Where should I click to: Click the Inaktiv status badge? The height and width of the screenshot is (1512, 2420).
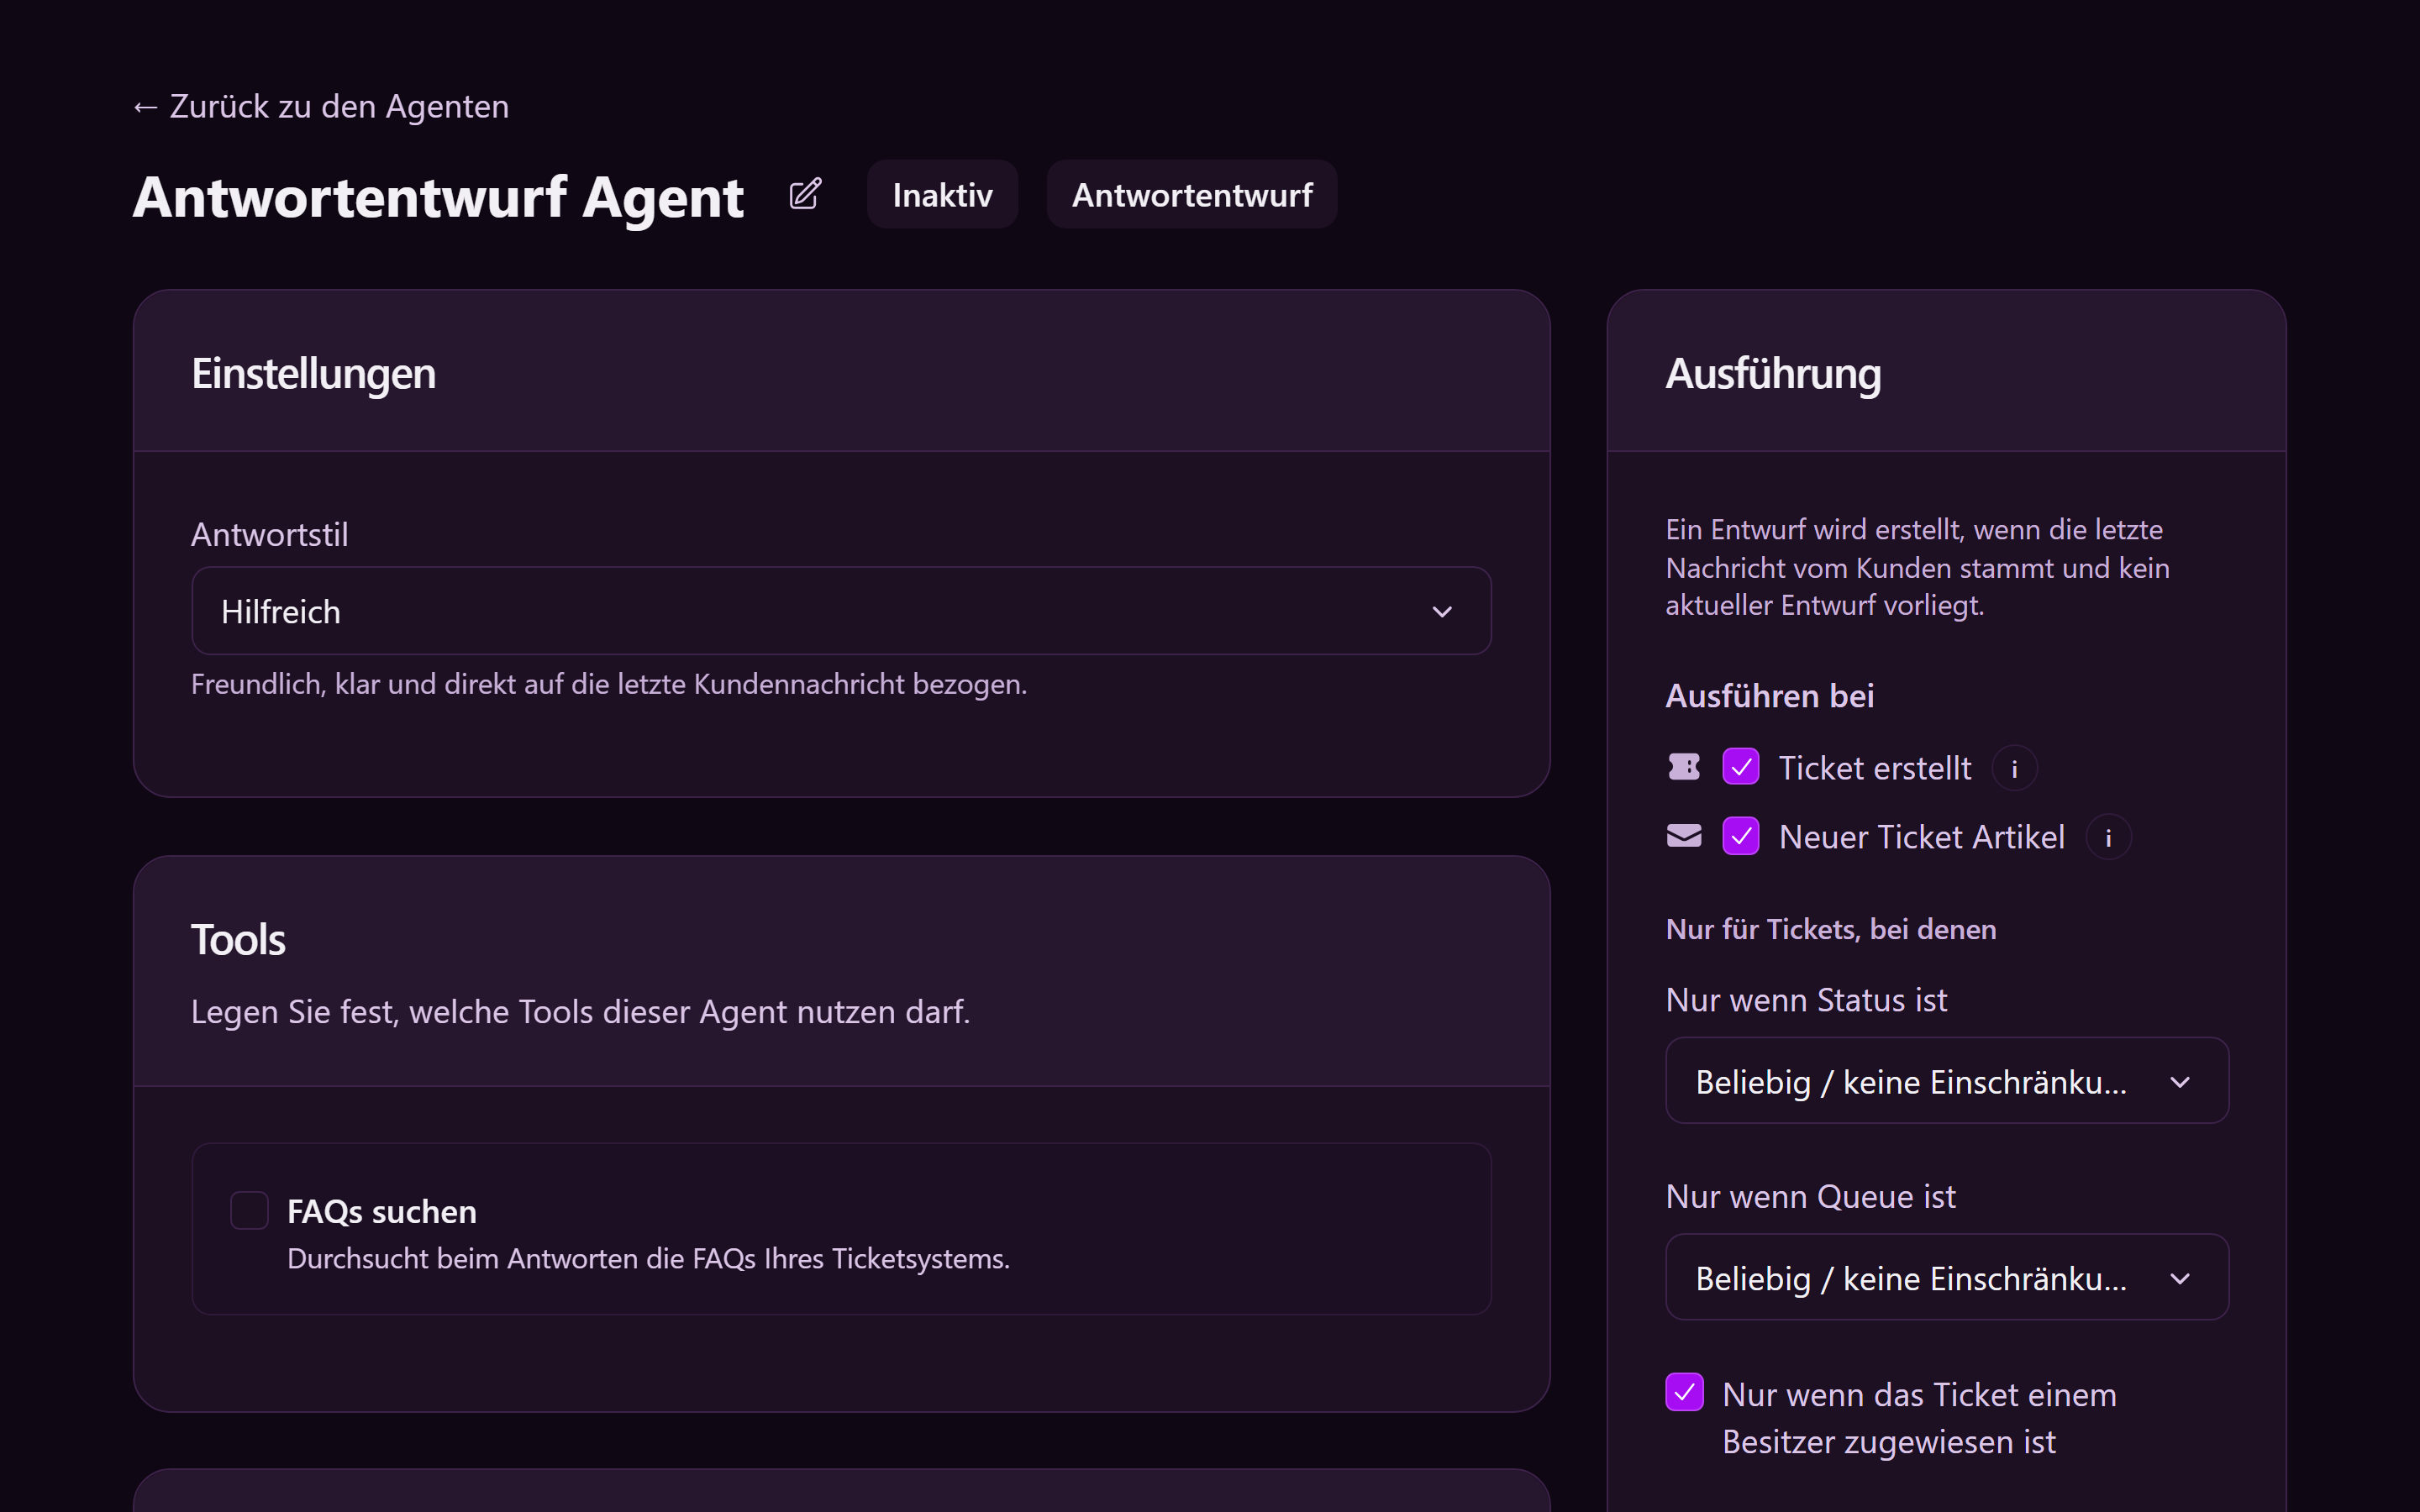point(942,194)
